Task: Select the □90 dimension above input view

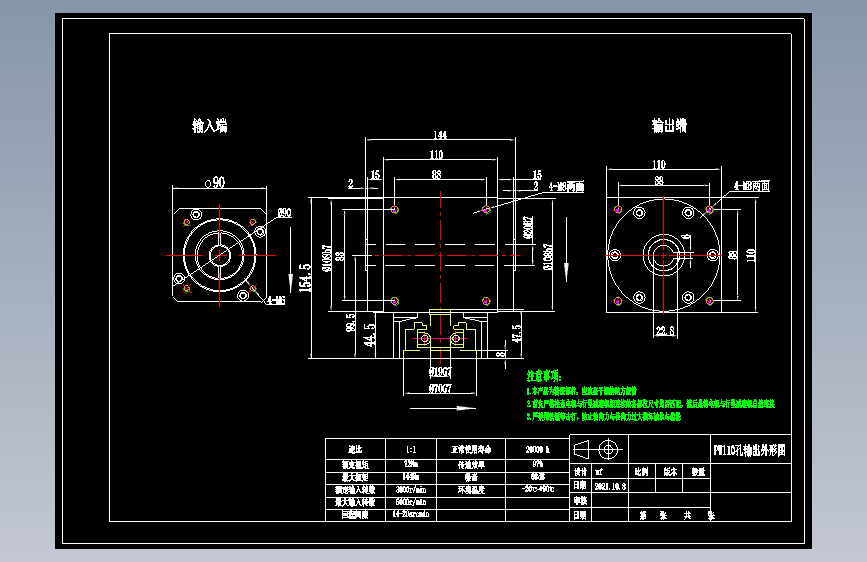Action: (x=215, y=182)
